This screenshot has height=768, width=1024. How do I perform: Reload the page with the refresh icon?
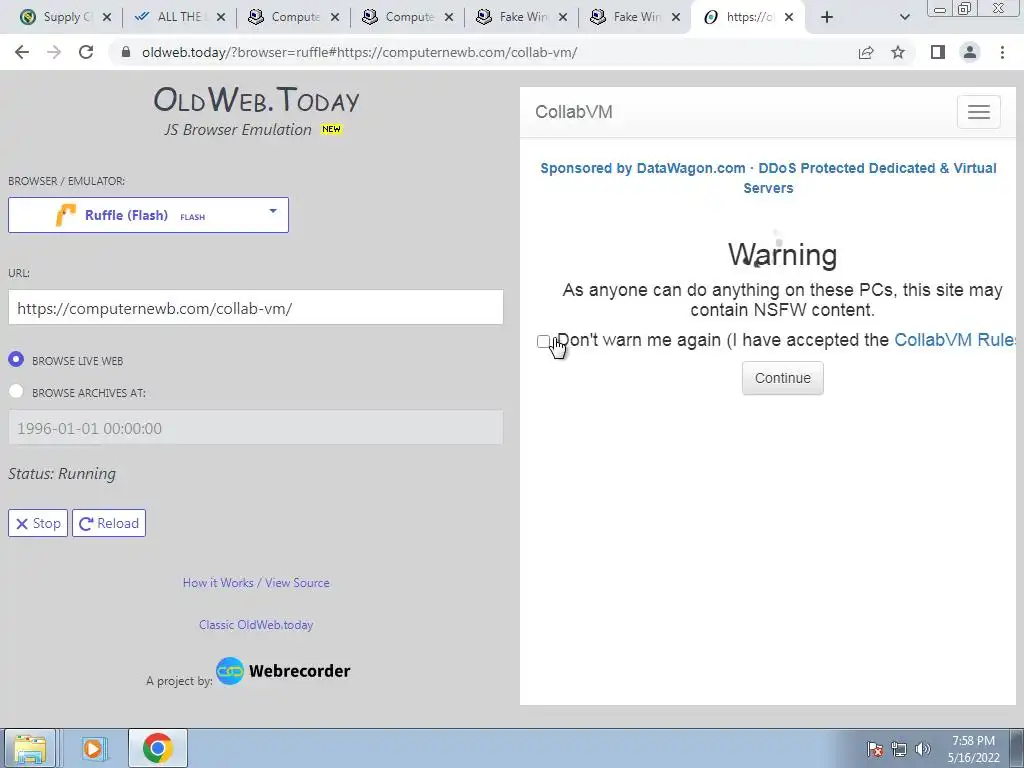coord(86,52)
